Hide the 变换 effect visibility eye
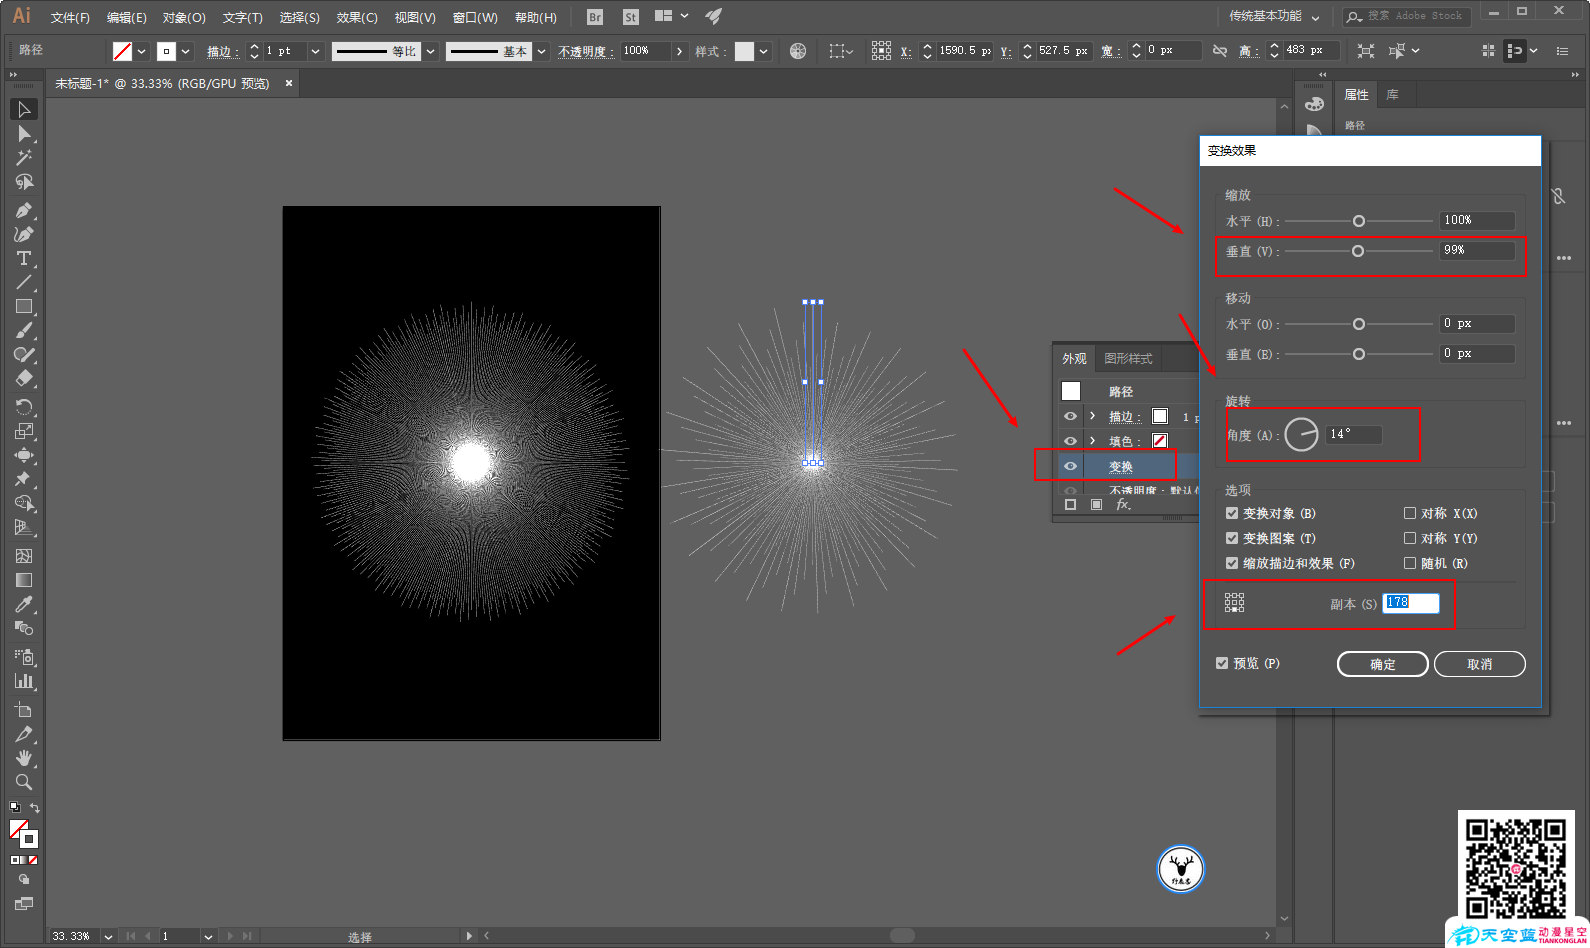Image resolution: width=1590 pixels, height=948 pixels. [1070, 466]
